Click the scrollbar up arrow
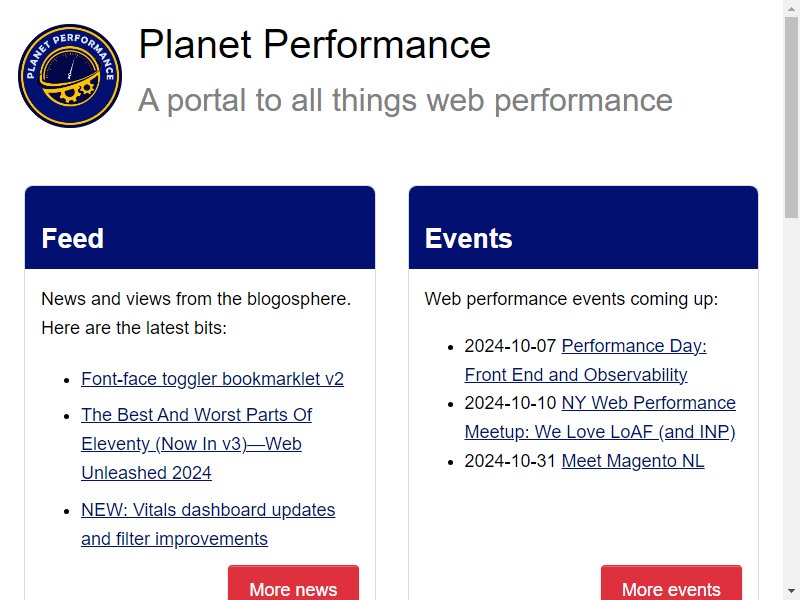The image size is (800, 600). click(x=791, y=9)
